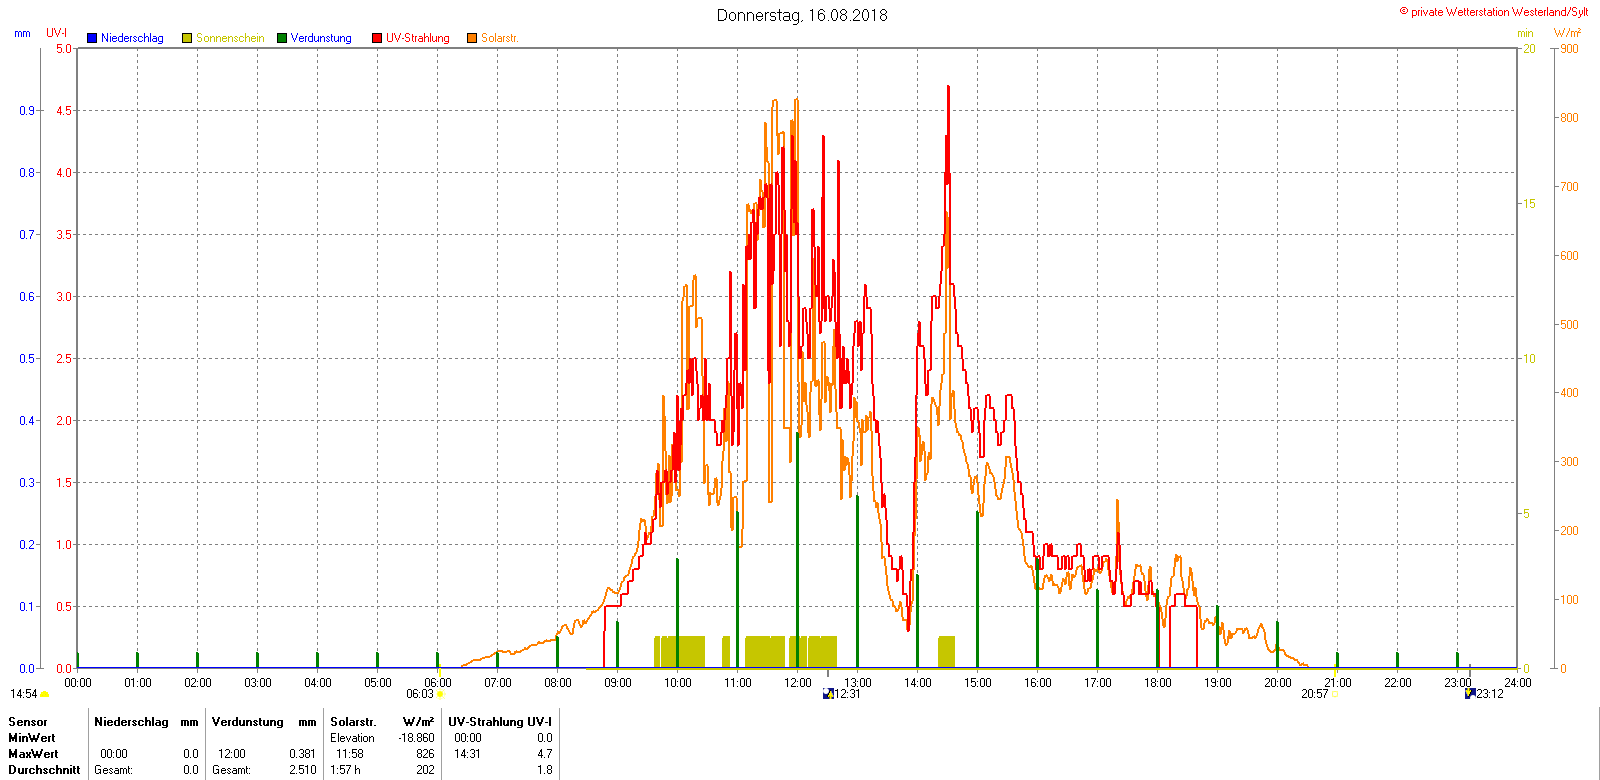Click the tall green Verdunstung bar at 12:00
This screenshot has width=1600, height=780.
(797, 550)
